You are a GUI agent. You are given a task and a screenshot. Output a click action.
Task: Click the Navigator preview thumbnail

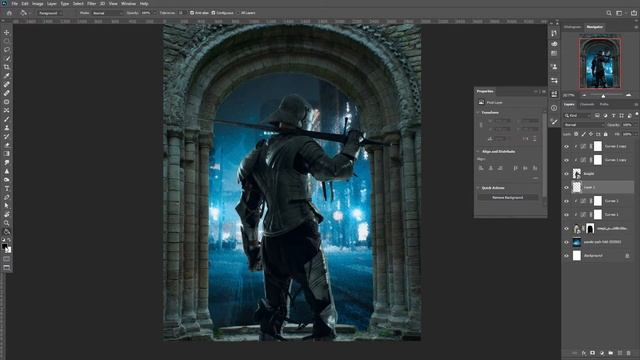click(600, 63)
